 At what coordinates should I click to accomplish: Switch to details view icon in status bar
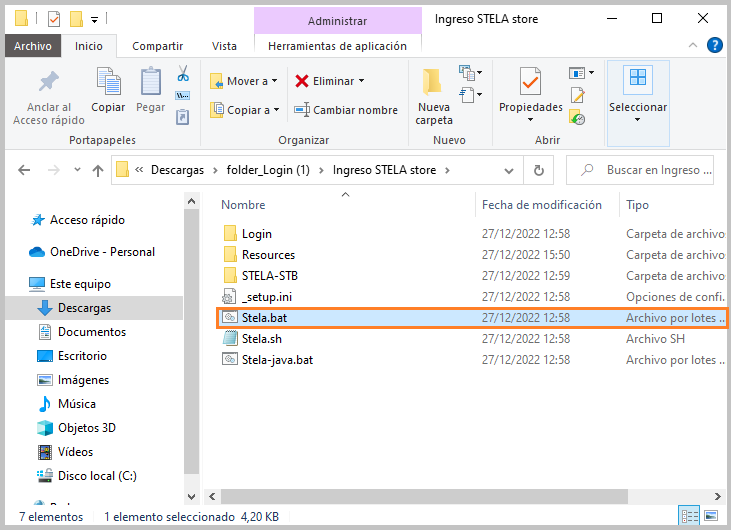coord(690,516)
